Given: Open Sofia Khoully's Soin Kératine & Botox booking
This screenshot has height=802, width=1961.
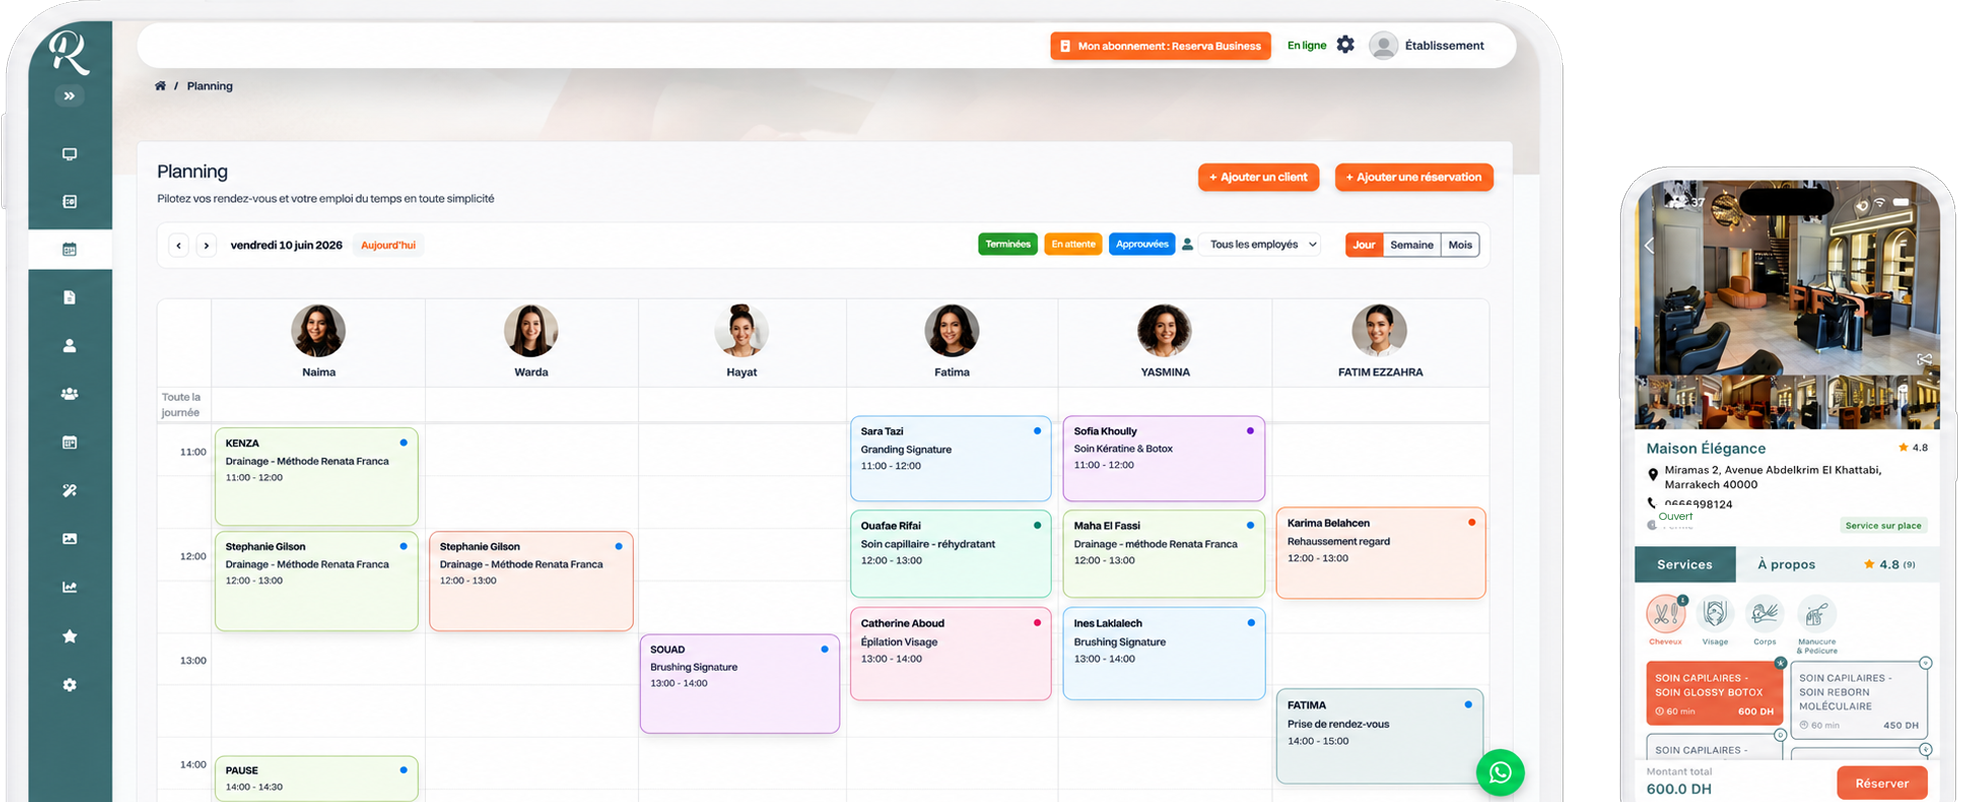Looking at the screenshot, I should coord(1164,458).
